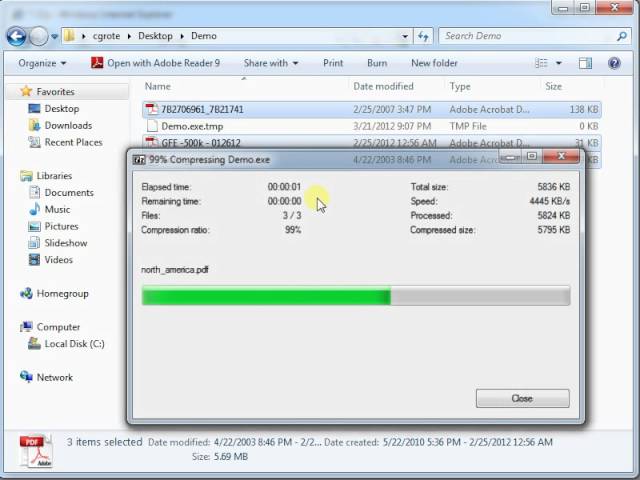The width and height of the screenshot is (640, 480).
Task: Click the Back navigation arrow button
Action: [x=16, y=36]
